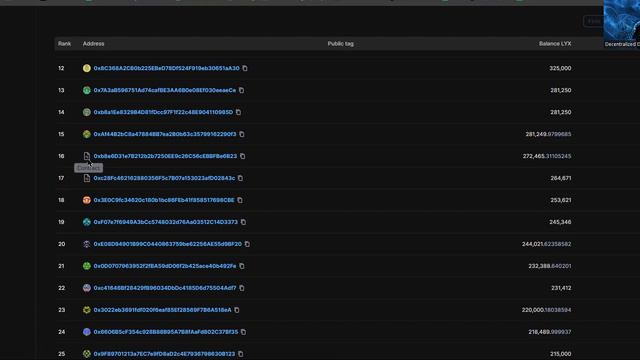
Task: Open the rank 25 address link
Action: 164,354
